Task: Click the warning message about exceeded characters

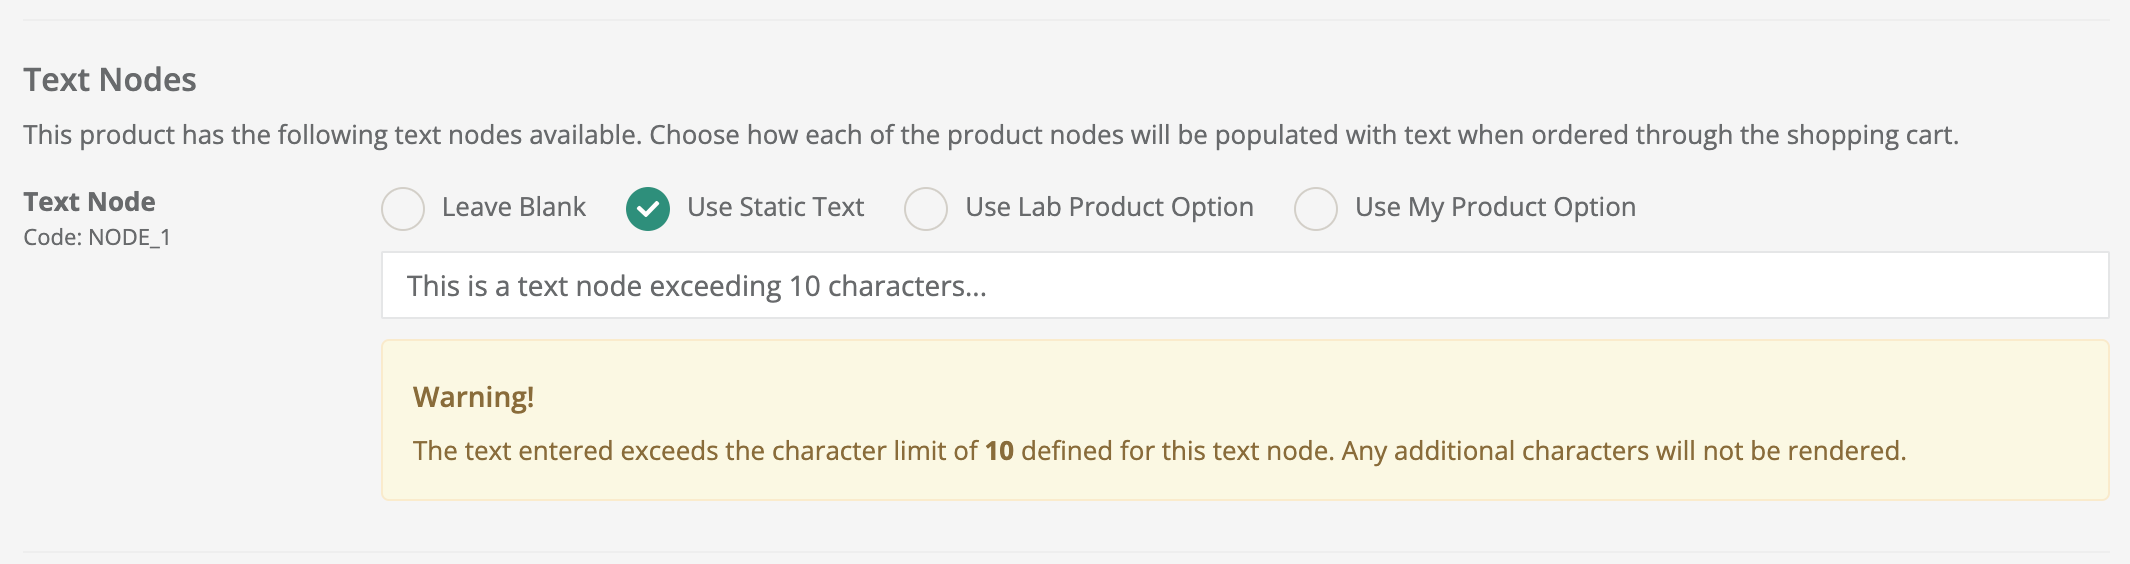Action: pos(1159,451)
